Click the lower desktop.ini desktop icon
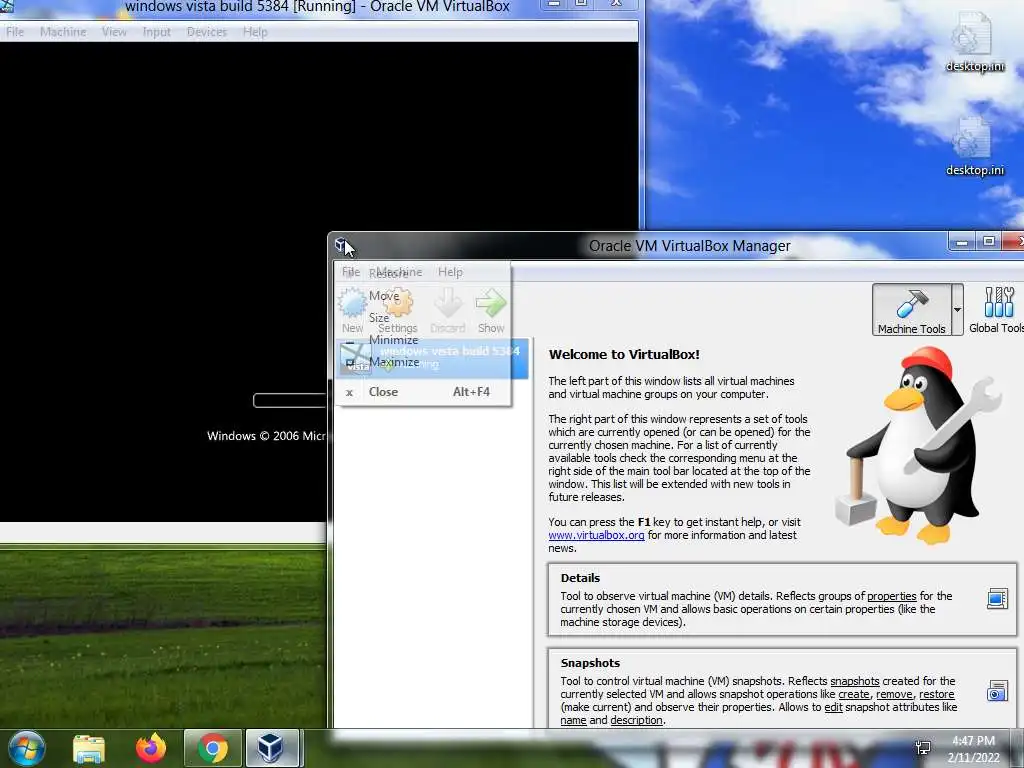Screen dimensions: 1024x768 tap(974, 146)
